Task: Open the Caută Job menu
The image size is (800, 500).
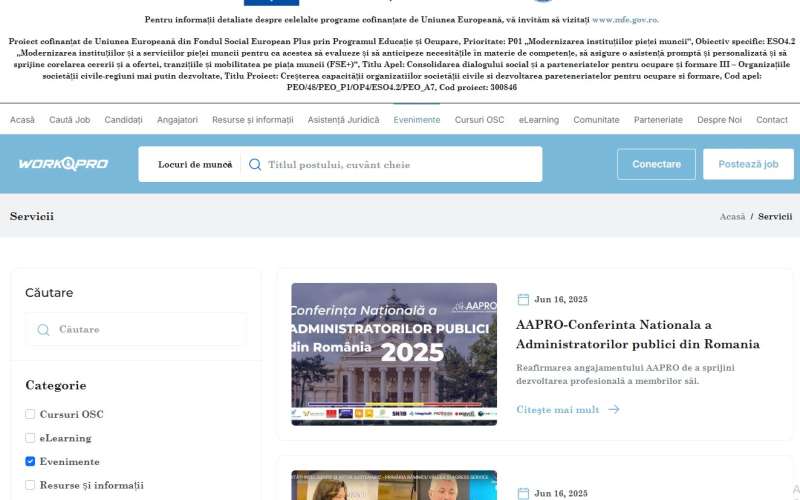Action: click(x=69, y=120)
